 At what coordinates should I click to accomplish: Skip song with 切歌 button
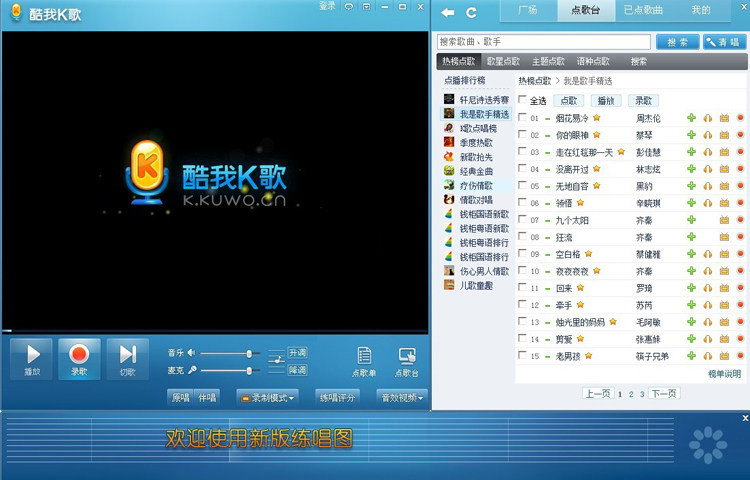127,360
